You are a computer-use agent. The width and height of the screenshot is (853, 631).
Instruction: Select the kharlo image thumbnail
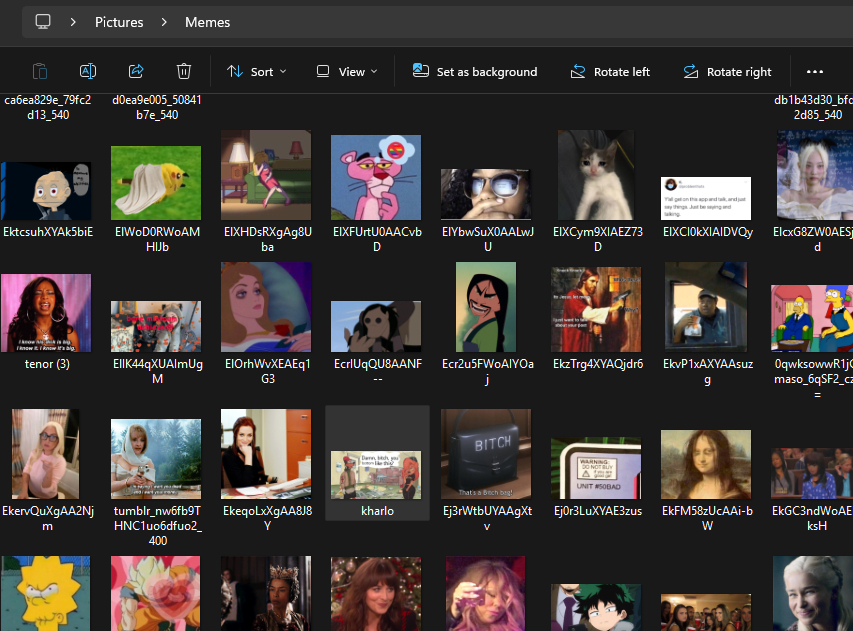[x=377, y=474]
